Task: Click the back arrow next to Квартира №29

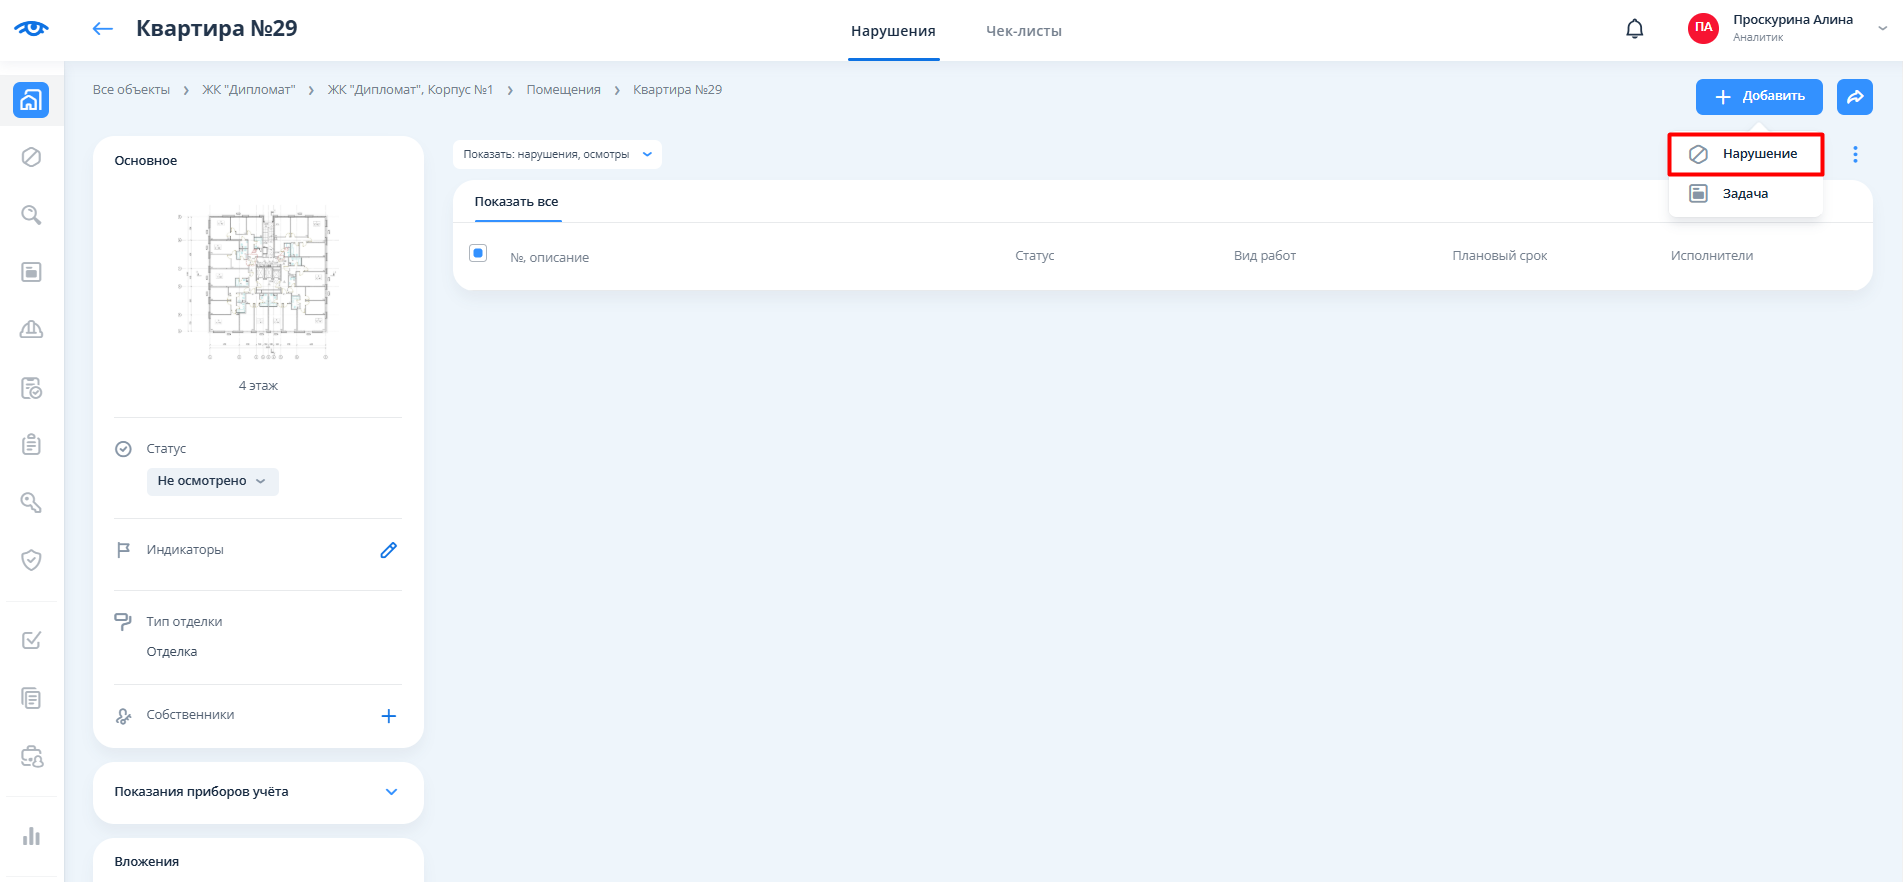Action: pos(102,29)
